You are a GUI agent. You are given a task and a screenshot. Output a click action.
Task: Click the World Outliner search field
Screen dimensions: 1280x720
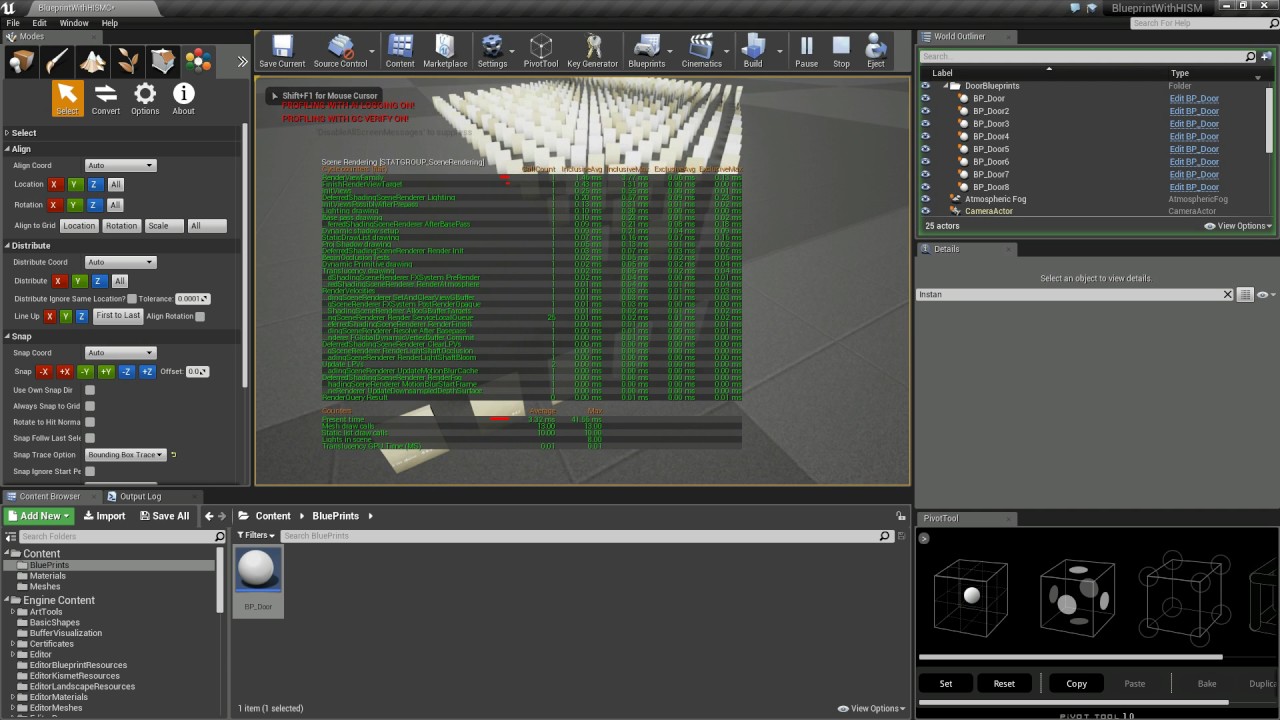[1088, 56]
